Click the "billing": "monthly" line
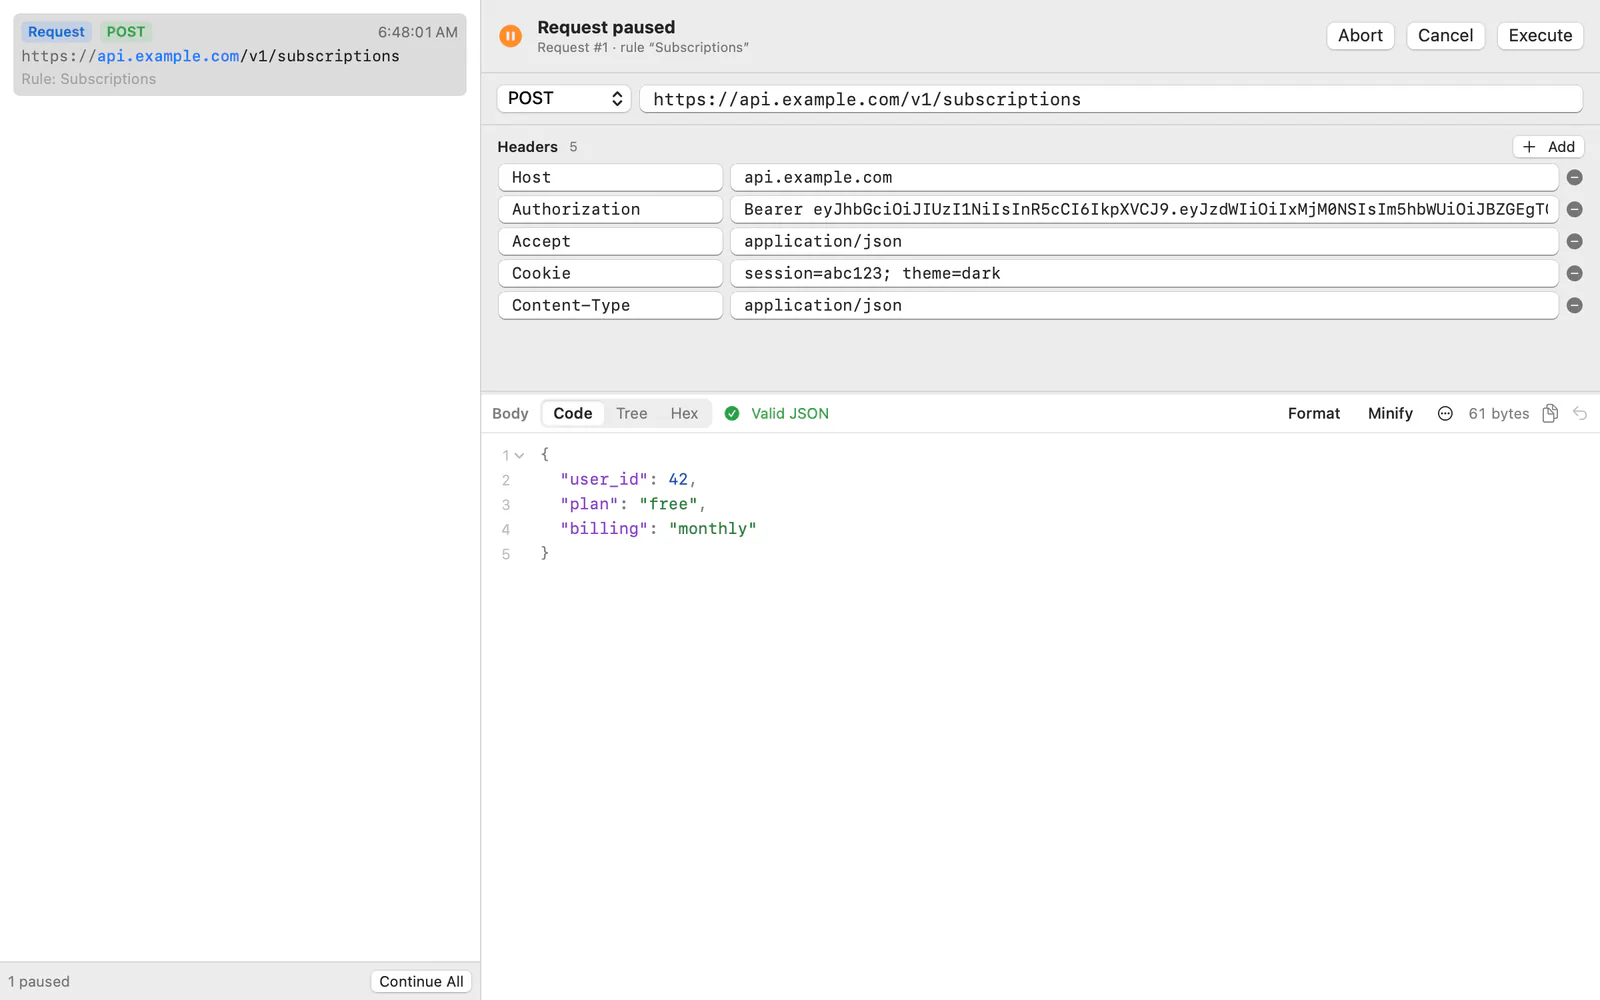The width and height of the screenshot is (1600, 1000). tap(658, 528)
